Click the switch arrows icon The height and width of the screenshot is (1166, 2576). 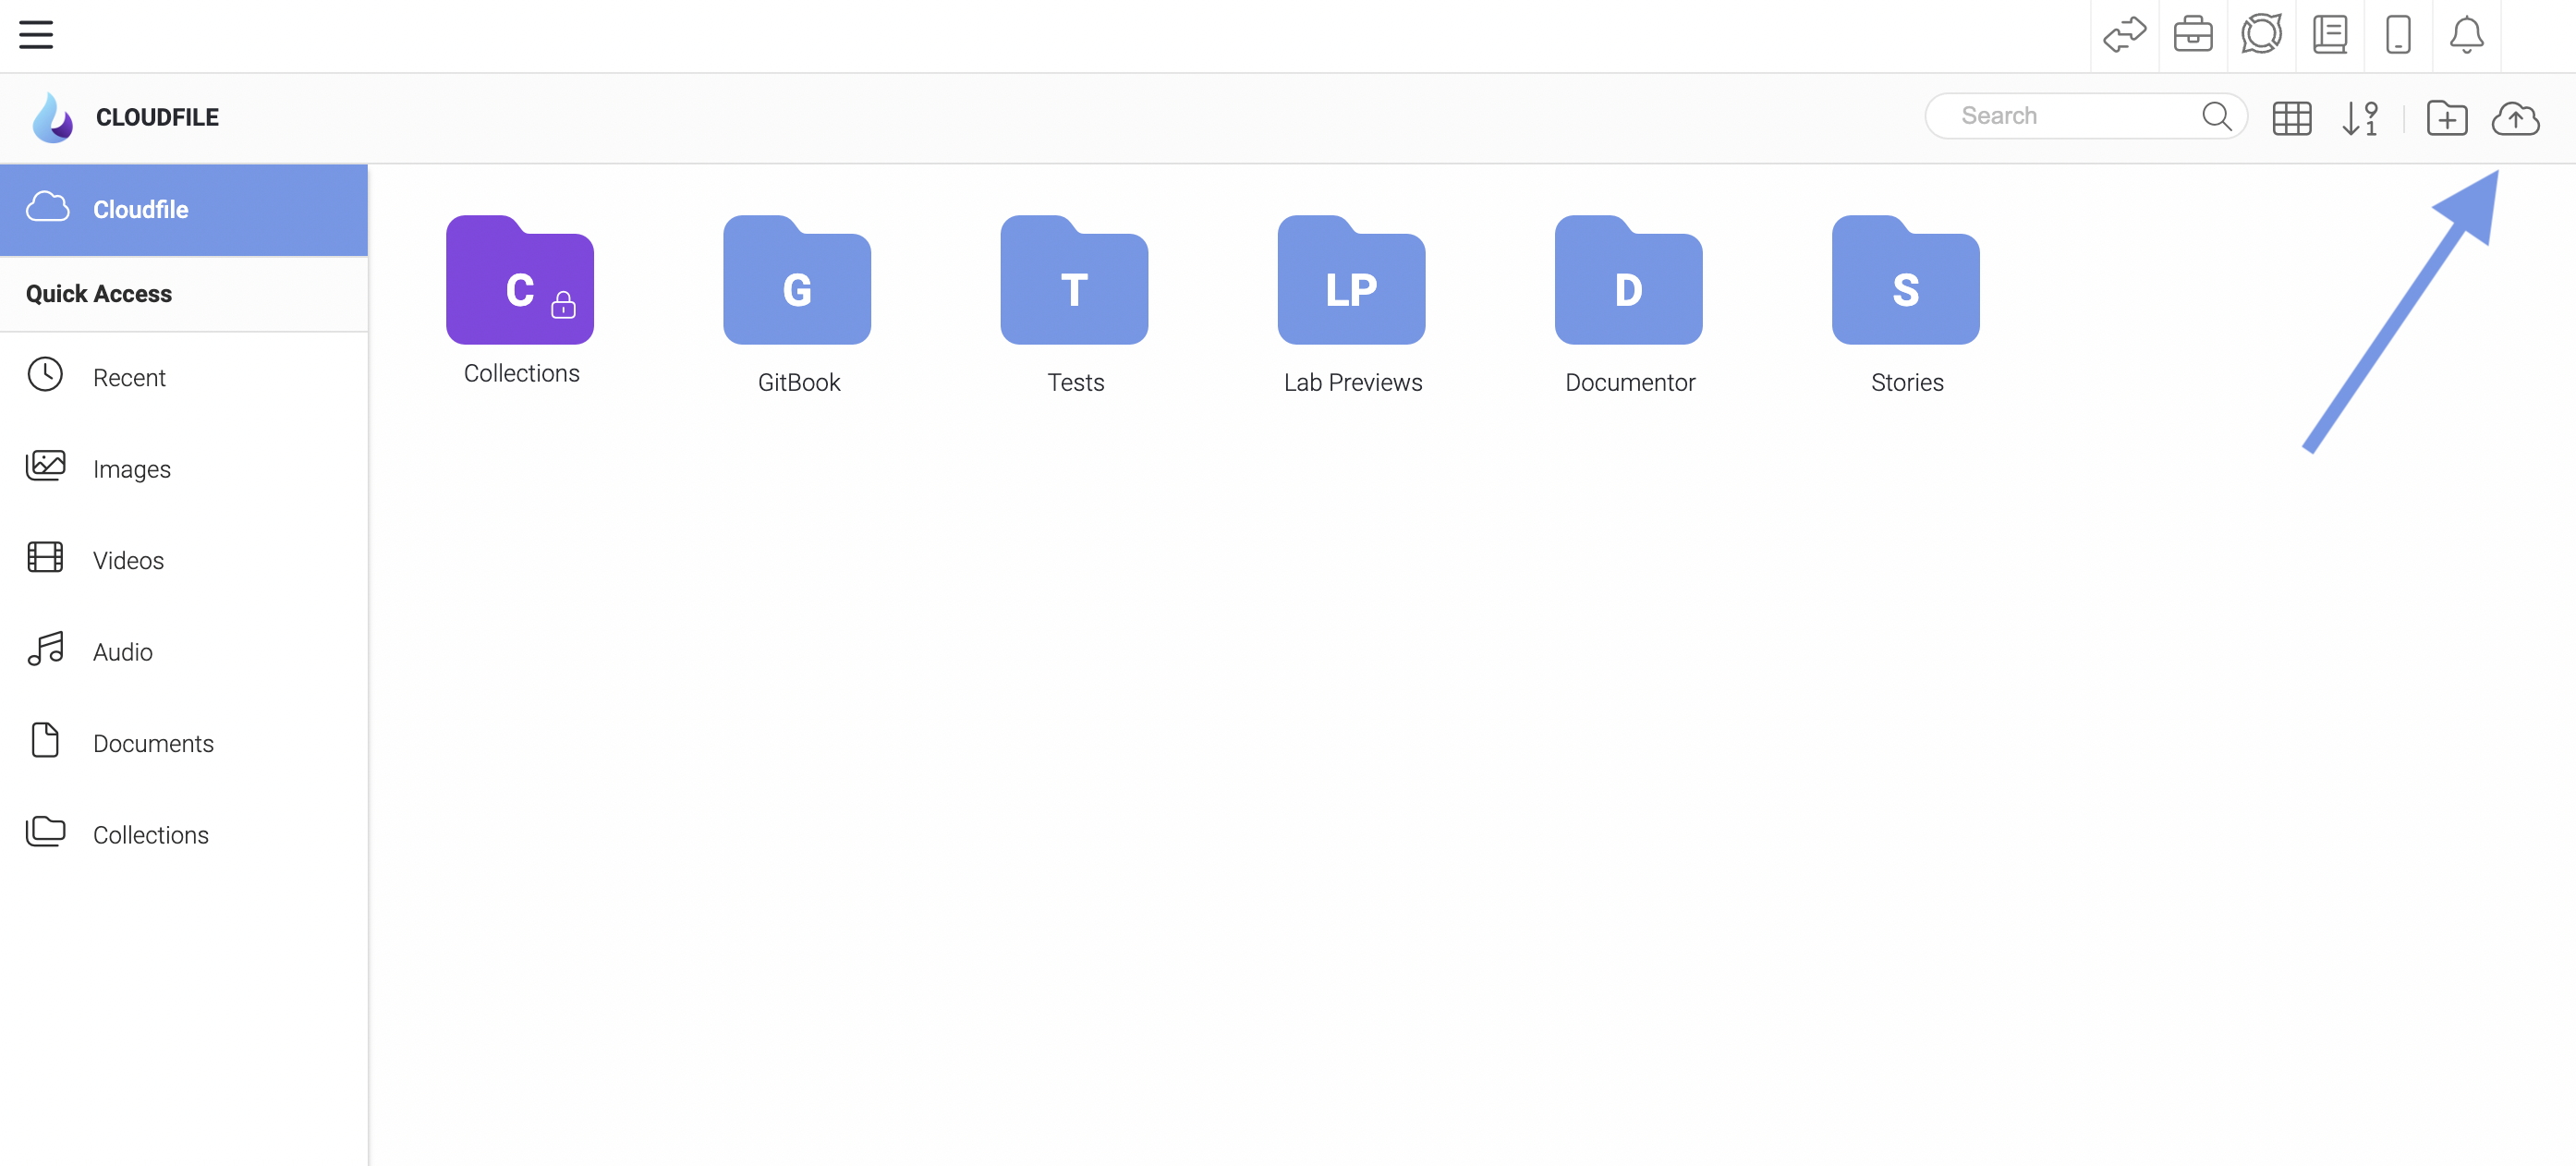[x=2124, y=35]
